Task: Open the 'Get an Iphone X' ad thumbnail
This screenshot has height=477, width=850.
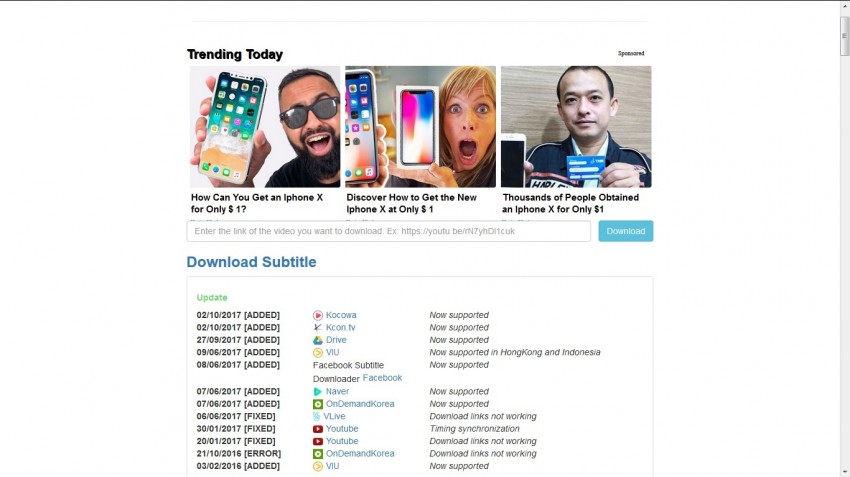Action: point(265,127)
